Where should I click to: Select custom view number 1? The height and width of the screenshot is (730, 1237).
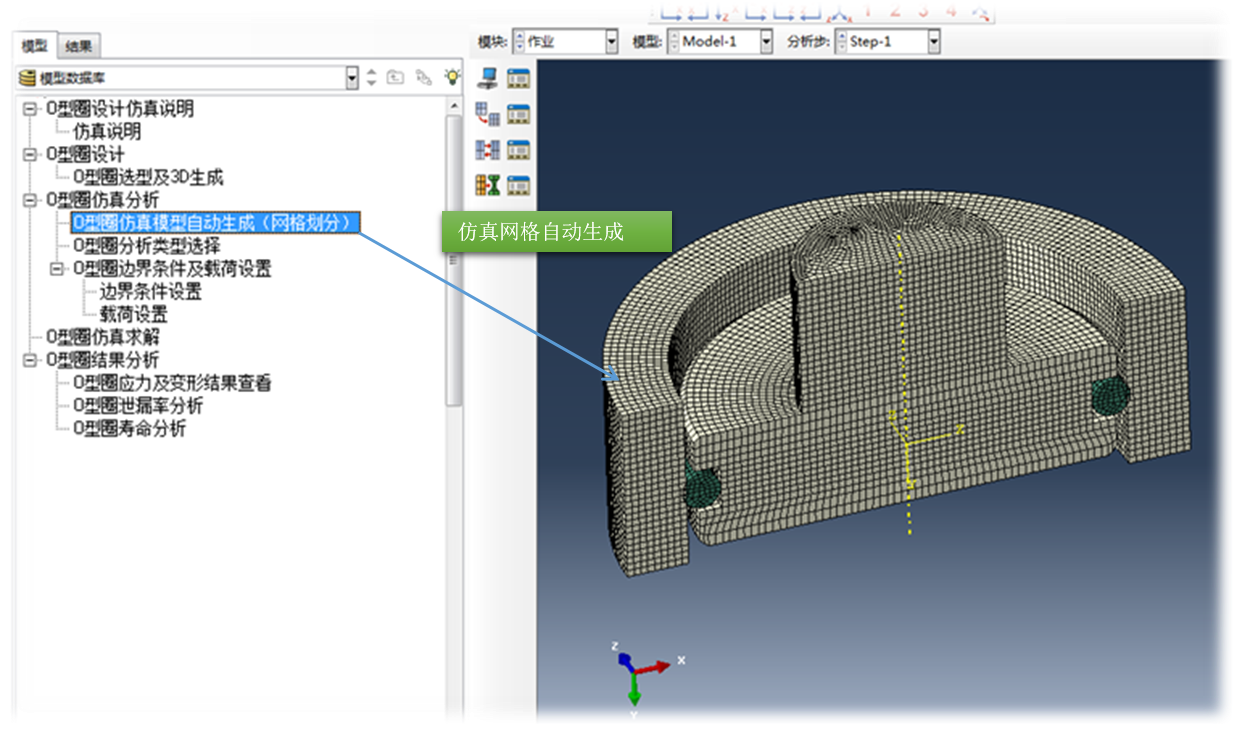pyautogui.click(x=867, y=10)
